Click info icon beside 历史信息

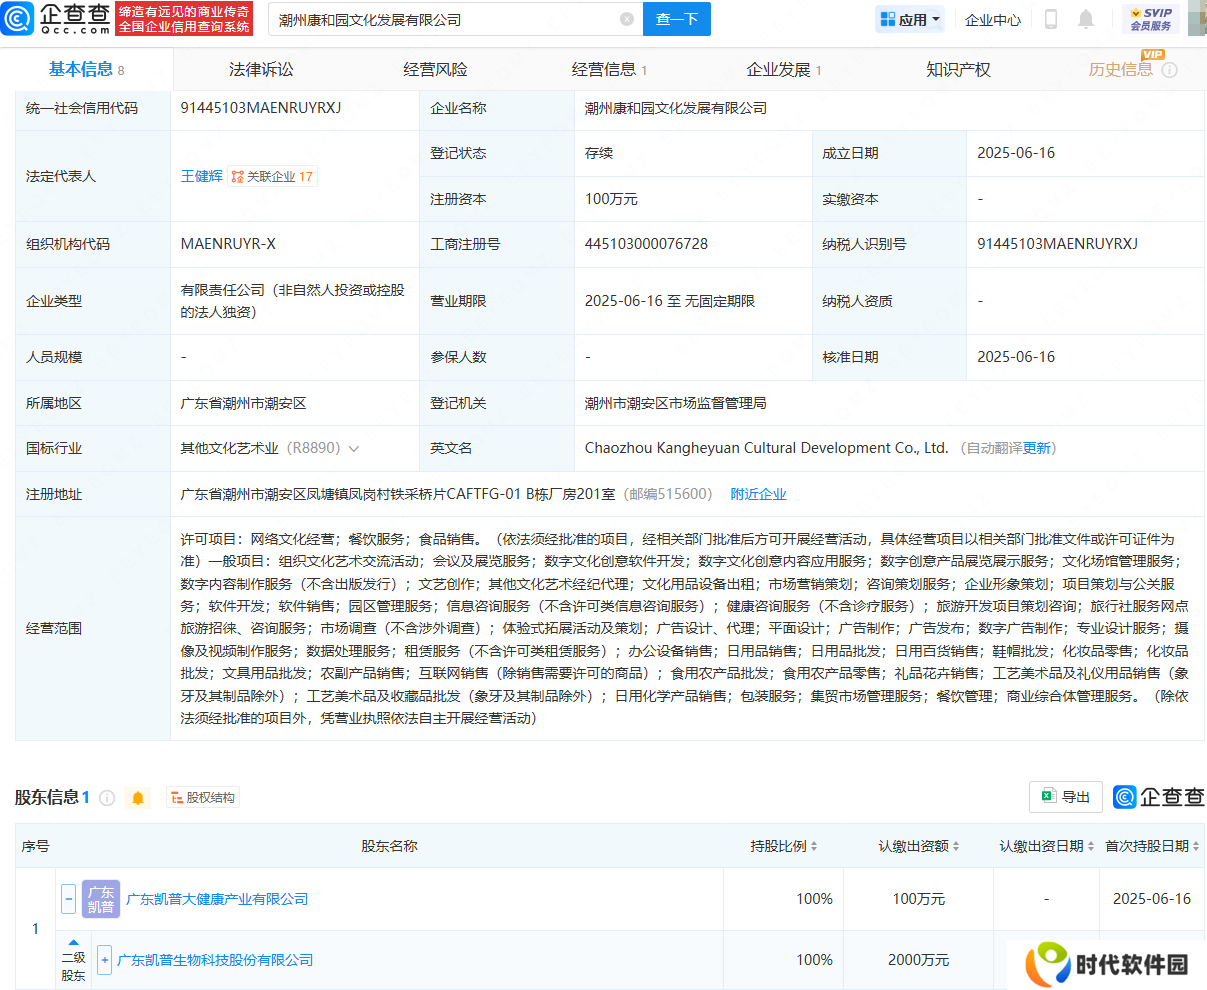click(1169, 70)
